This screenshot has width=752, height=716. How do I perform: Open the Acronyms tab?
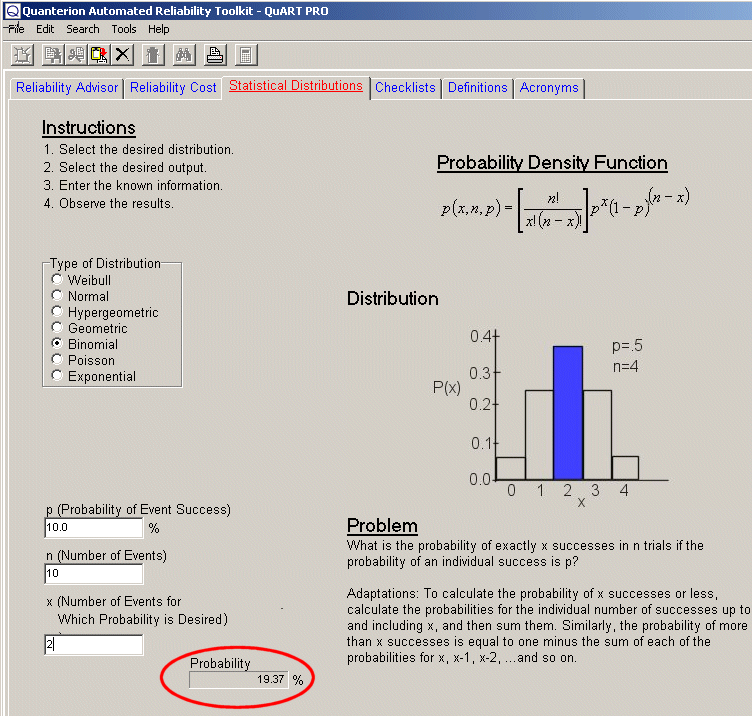[x=549, y=88]
